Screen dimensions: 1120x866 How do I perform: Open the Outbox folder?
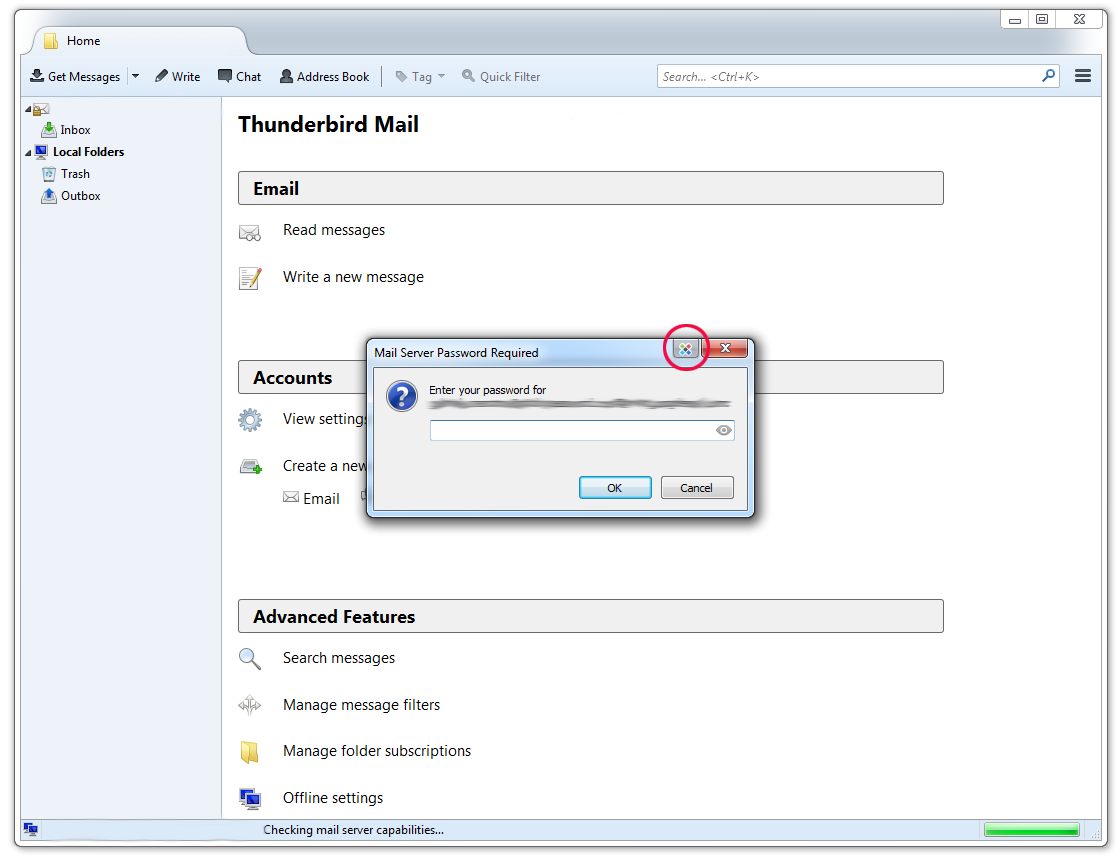pos(80,196)
